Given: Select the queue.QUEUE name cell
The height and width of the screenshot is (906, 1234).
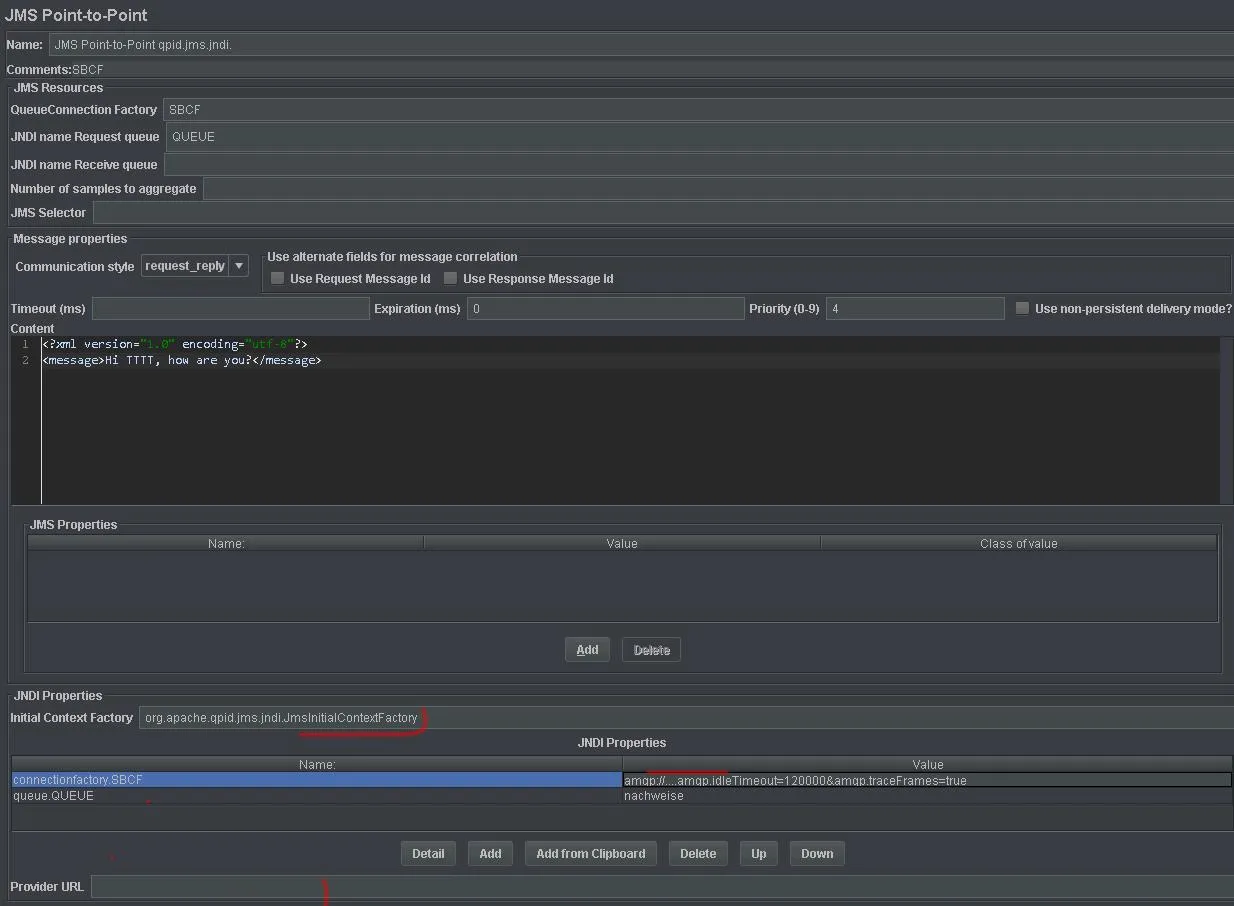Looking at the screenshot, I should click(317, 796).
